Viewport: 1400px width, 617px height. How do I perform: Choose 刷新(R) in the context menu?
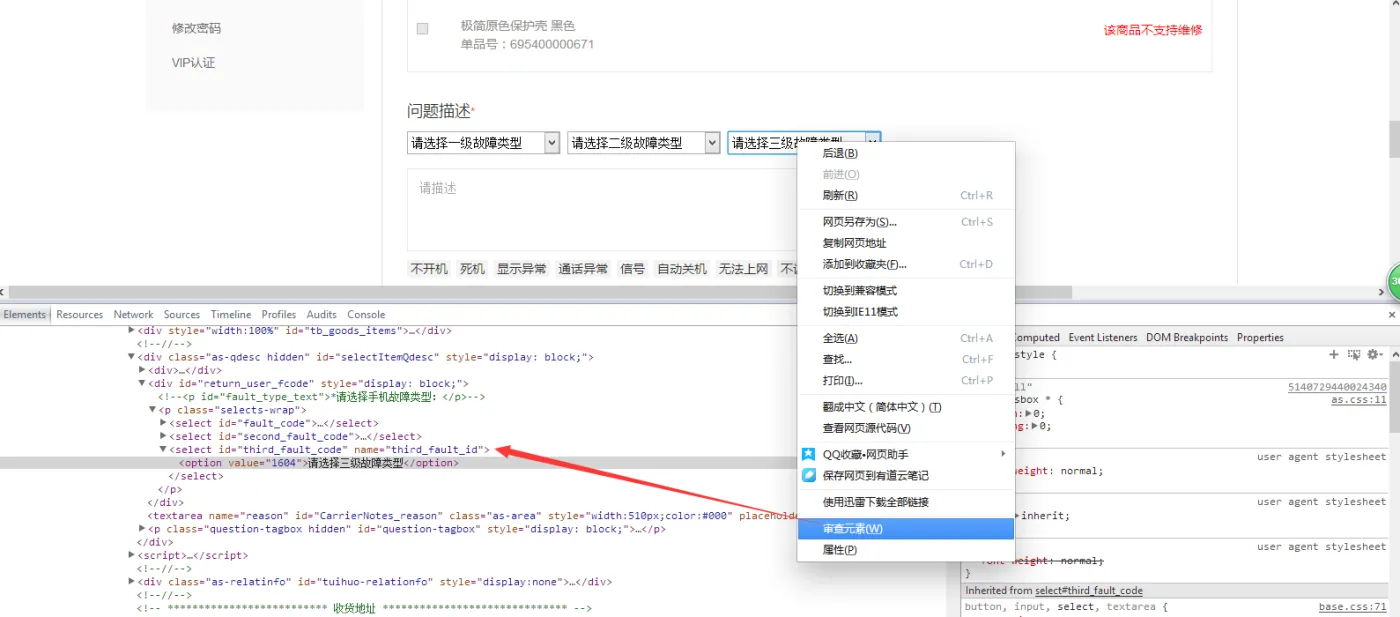906,195
